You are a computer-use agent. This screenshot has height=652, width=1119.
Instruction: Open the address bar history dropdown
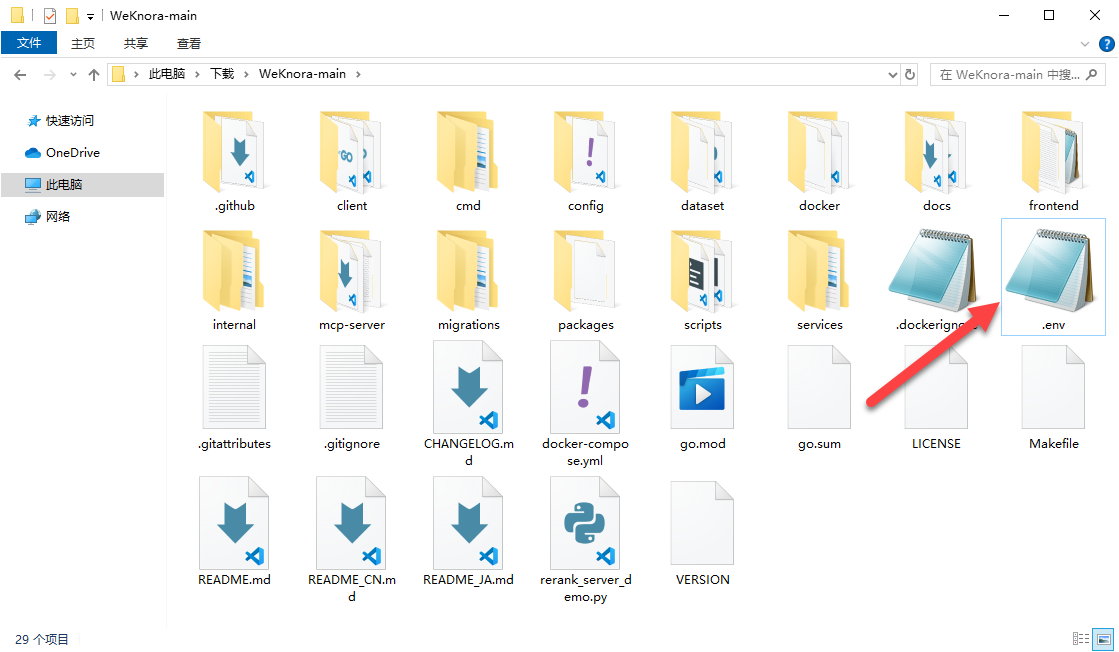pyautogui.click(x=893, y=75)
